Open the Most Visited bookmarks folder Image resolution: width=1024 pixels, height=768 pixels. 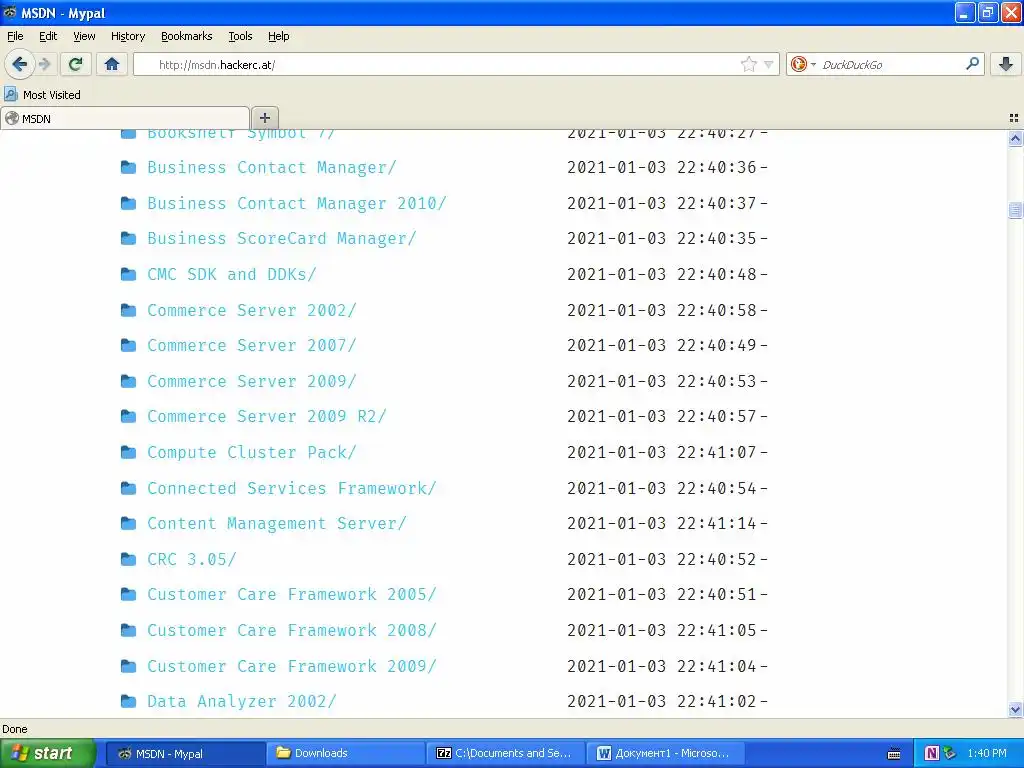42,95
